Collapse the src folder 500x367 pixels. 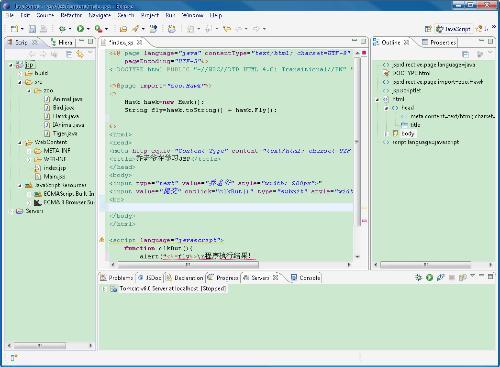[20, 82]
